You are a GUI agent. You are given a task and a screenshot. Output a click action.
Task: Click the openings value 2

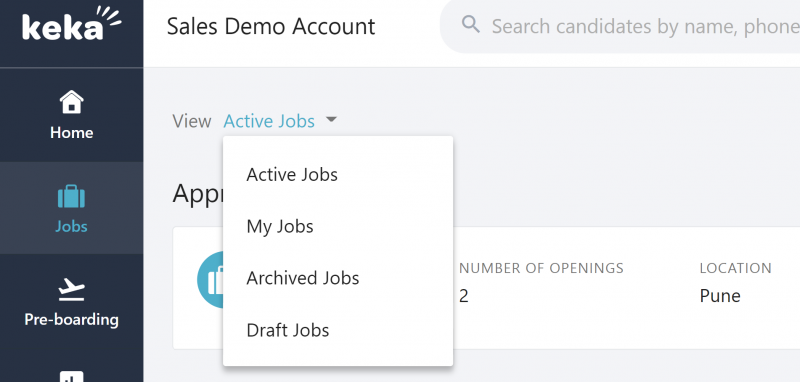click(x=463, y=296)
